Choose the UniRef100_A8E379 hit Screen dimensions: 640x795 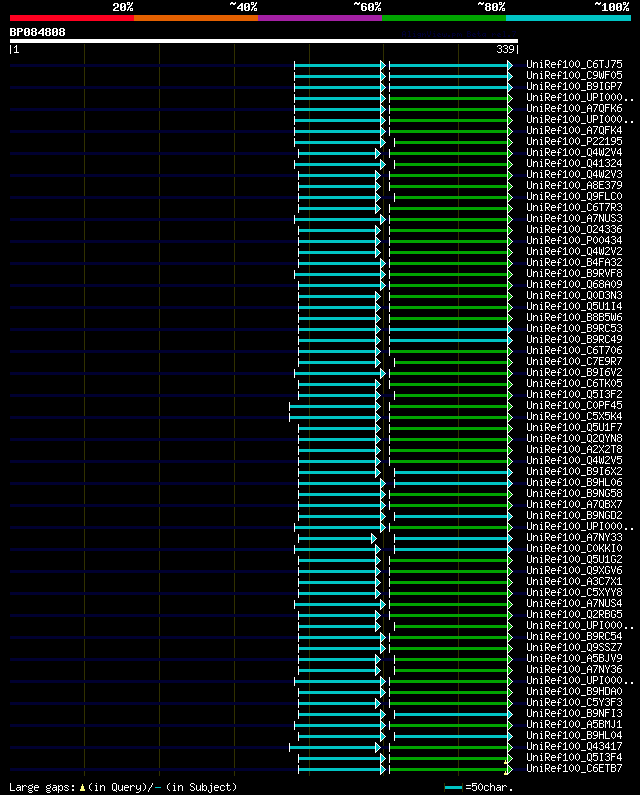coord(574,186)
